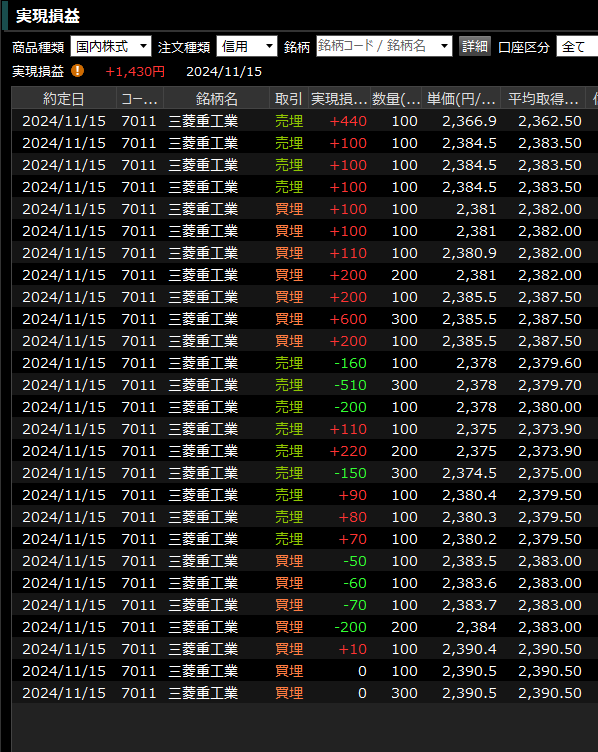Click the price cell 2,366.9
Image resolution: width=598 pixels, height=752 pixels.
tap(469, 121)
